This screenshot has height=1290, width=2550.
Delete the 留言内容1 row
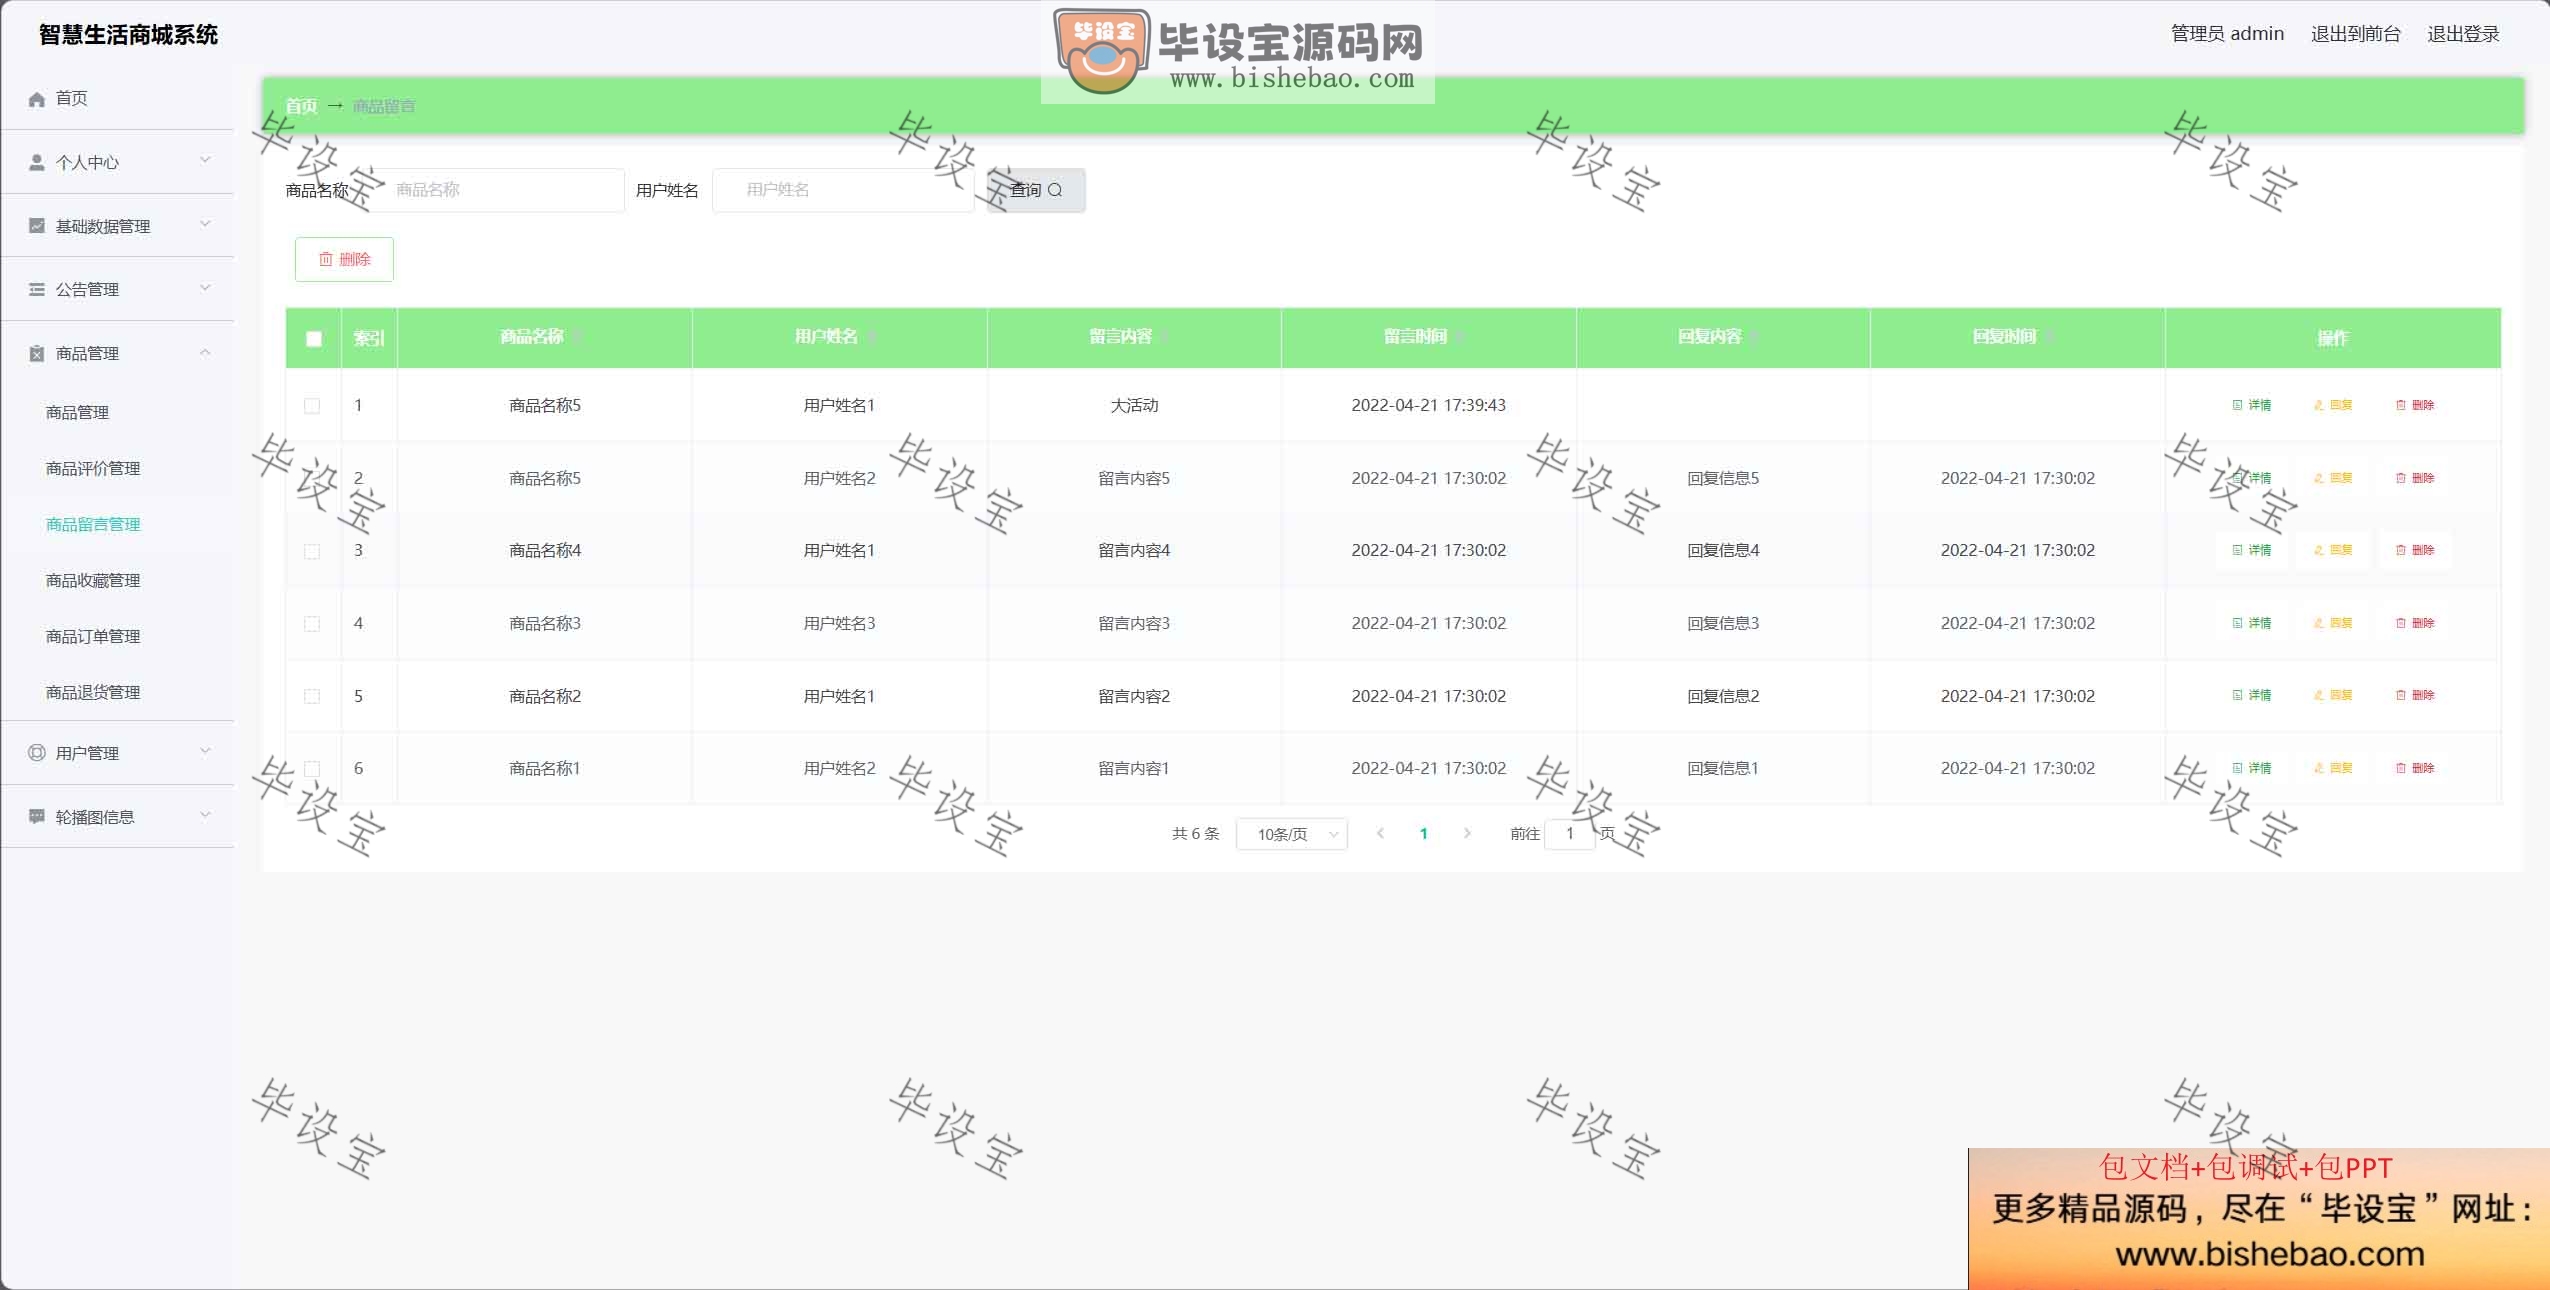click(2415, 768)
